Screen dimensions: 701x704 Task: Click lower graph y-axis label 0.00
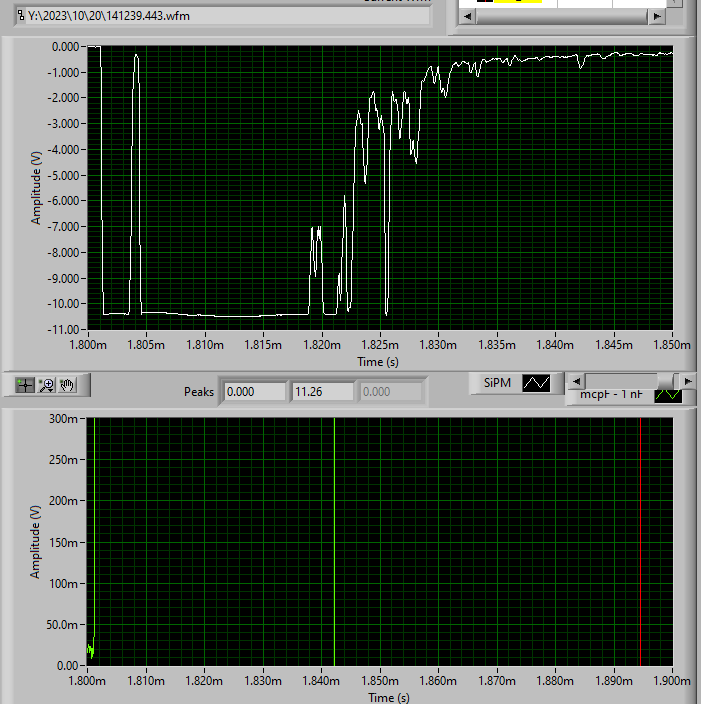pyautogui.click(x=68, y=665)
